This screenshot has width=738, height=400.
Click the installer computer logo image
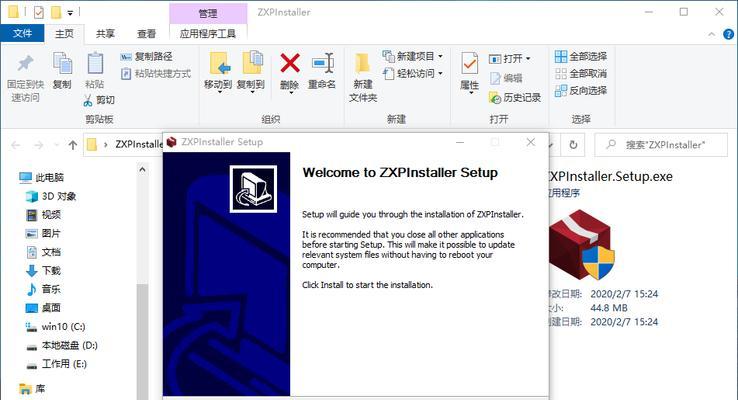[x=253, y=189]
